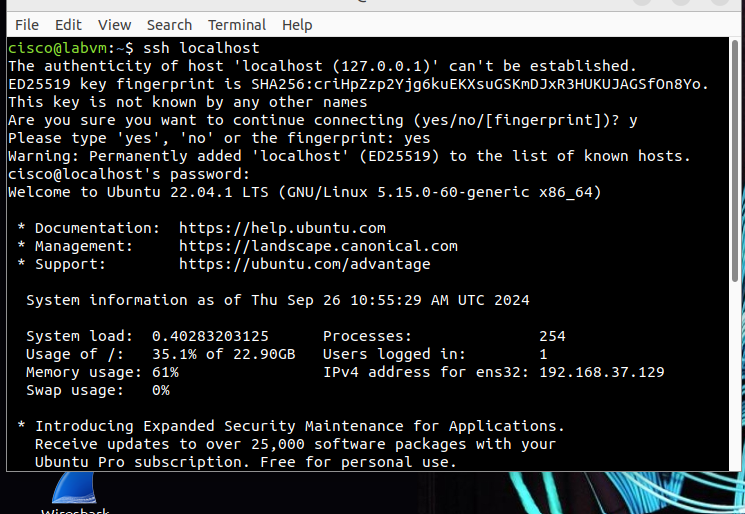
Task: Click the Wireshark desktop icon
Action: tap(75, 494)
